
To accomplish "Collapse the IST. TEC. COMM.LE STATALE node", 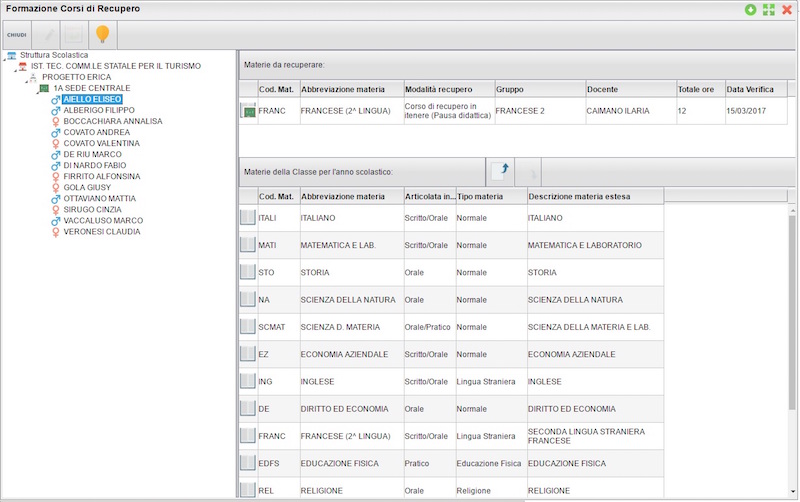I will point(15,70).
